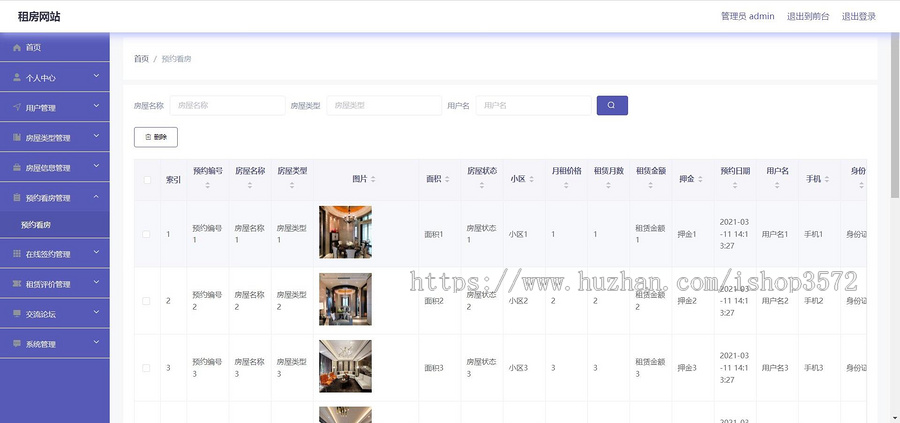900x423 pixels.
Task: Select the 预约看房 submenu item
Action: point(55,225)
